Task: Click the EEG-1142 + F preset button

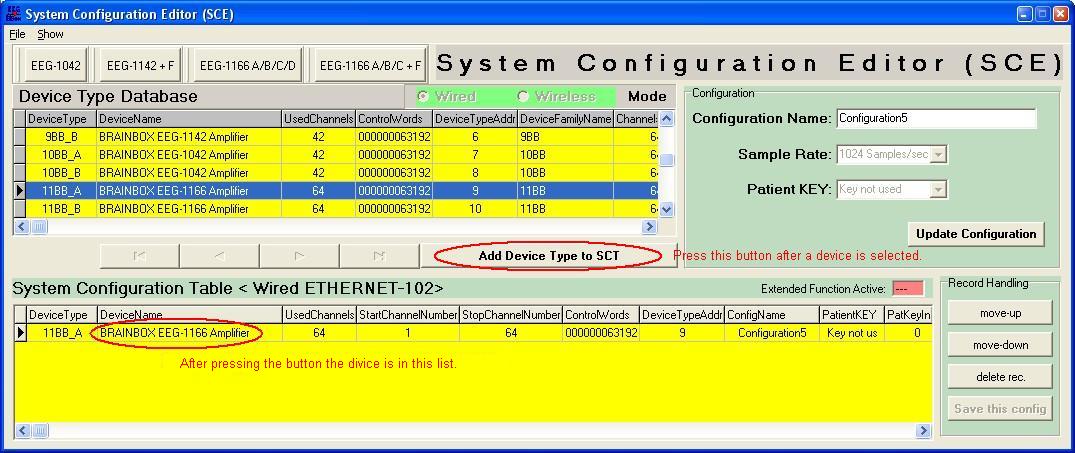Action: pyautogui.click(x=140, y=66)
